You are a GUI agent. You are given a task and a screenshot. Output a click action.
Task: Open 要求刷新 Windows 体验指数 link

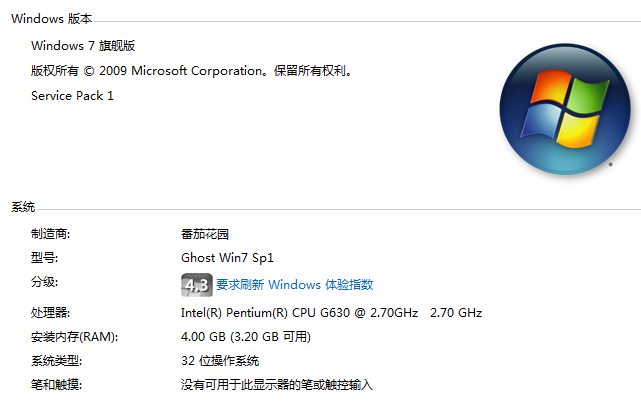pyautogui.click(x=294, y=285)
